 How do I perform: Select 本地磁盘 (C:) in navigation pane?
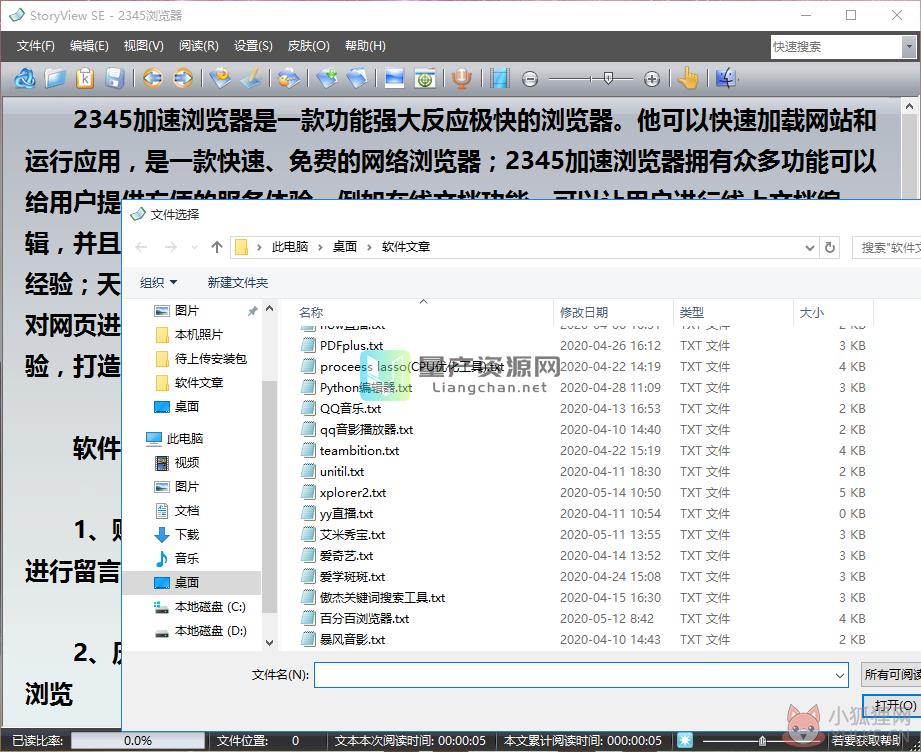pos(200,606)
